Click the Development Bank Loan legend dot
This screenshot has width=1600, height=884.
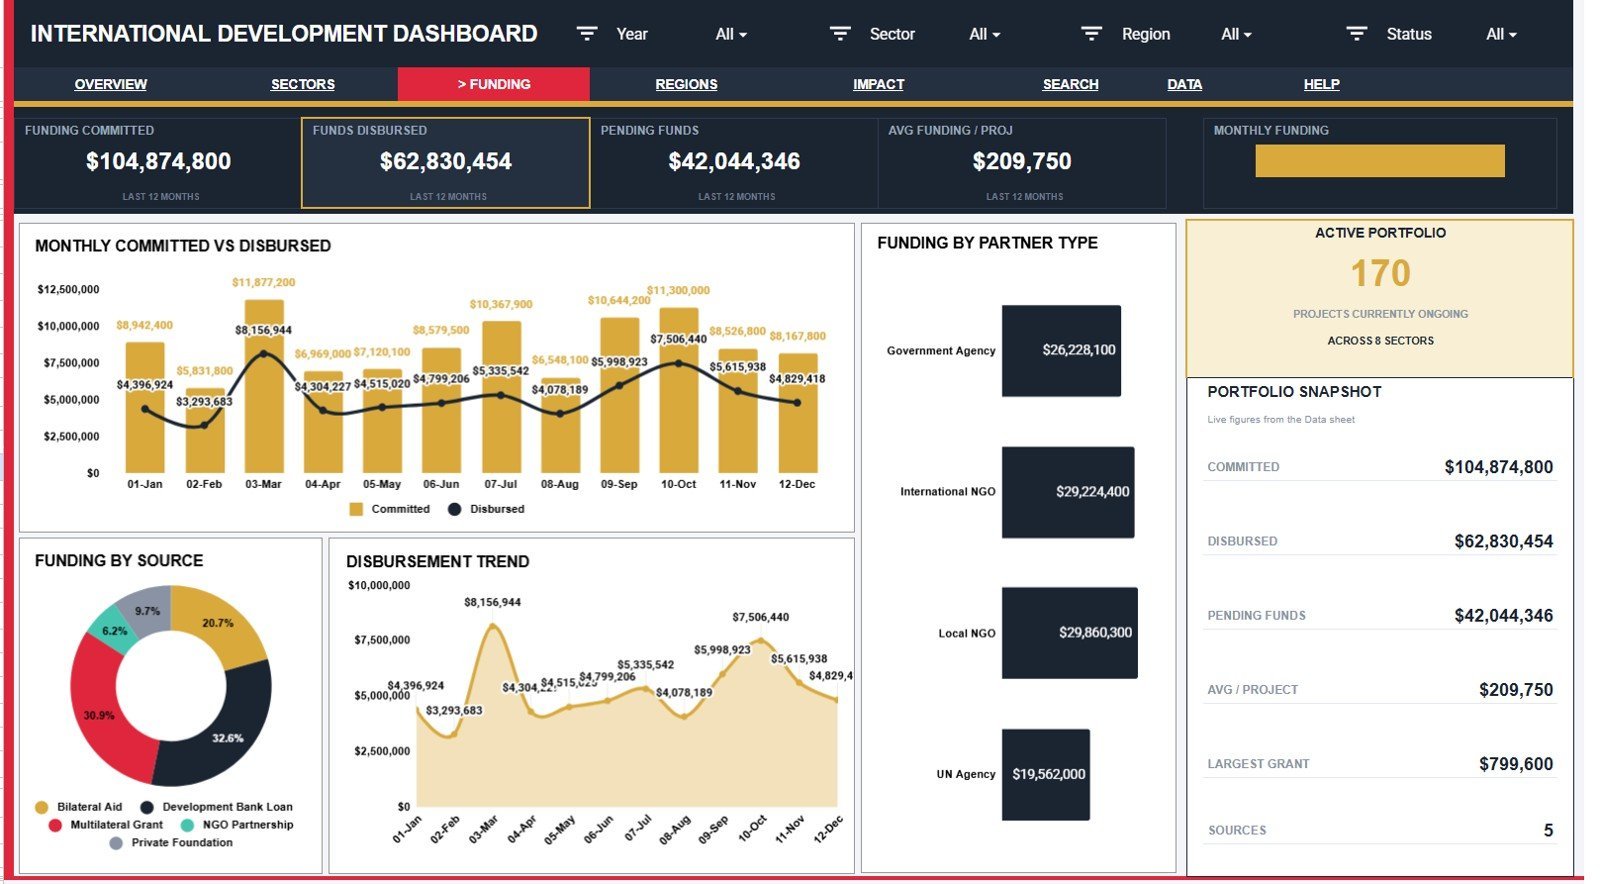pos(147,807)
